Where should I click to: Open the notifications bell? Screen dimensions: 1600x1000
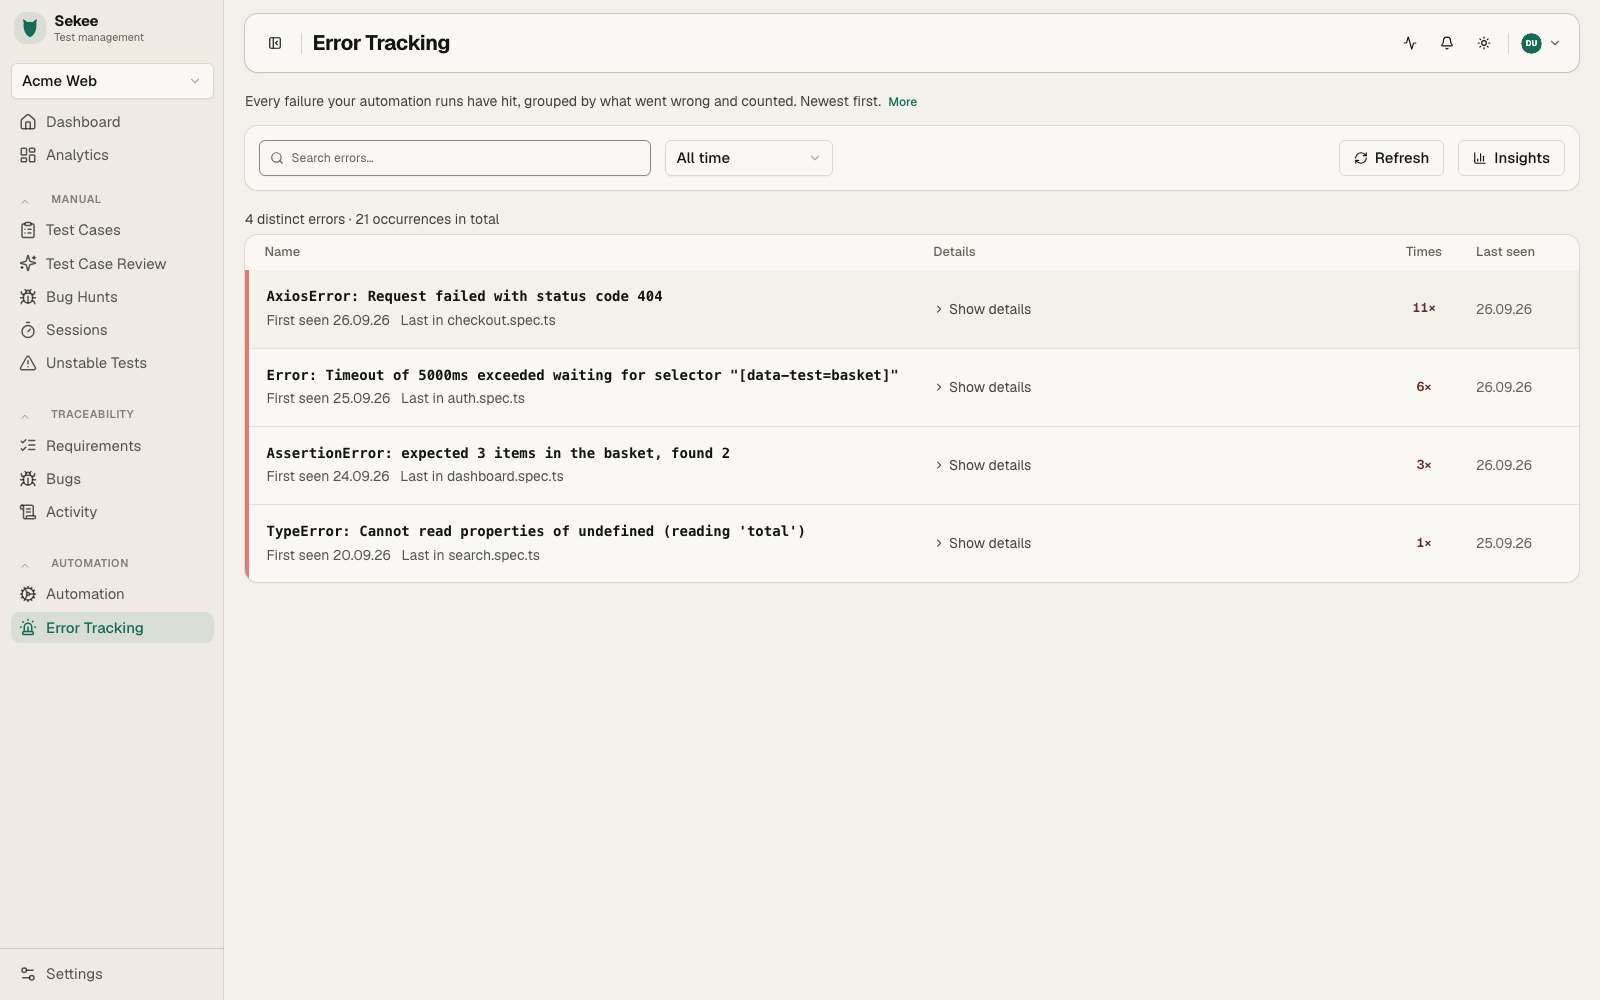pyautogui.click(x=1447, y=43)
